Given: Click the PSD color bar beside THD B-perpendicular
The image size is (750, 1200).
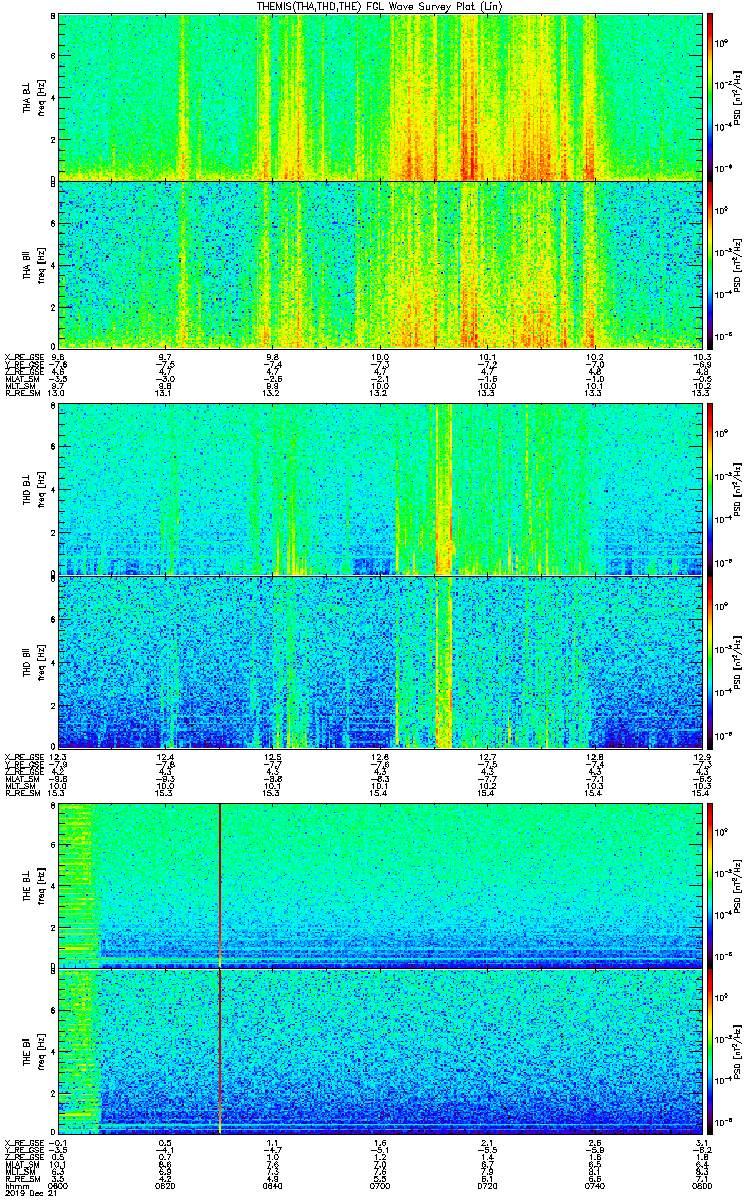Looking at the screenshot, I should tap(710, 489).
